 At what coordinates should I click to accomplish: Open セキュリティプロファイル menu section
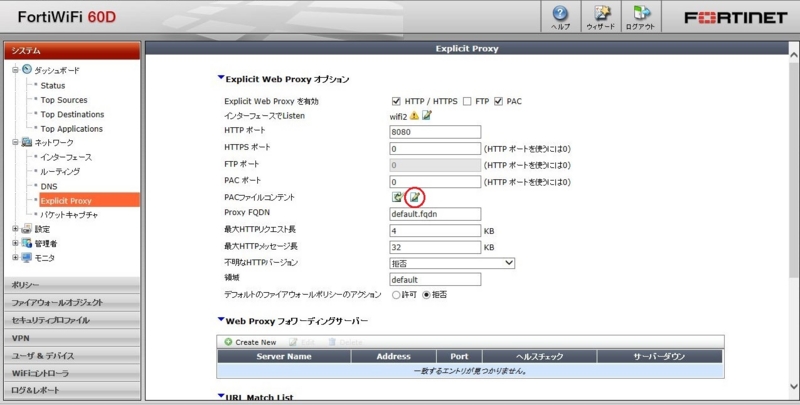point(72,320)
